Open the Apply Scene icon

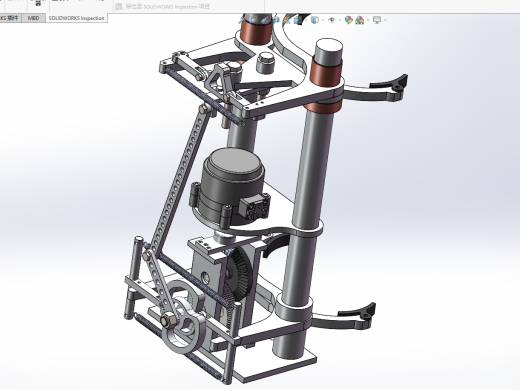tap(359, 20)
